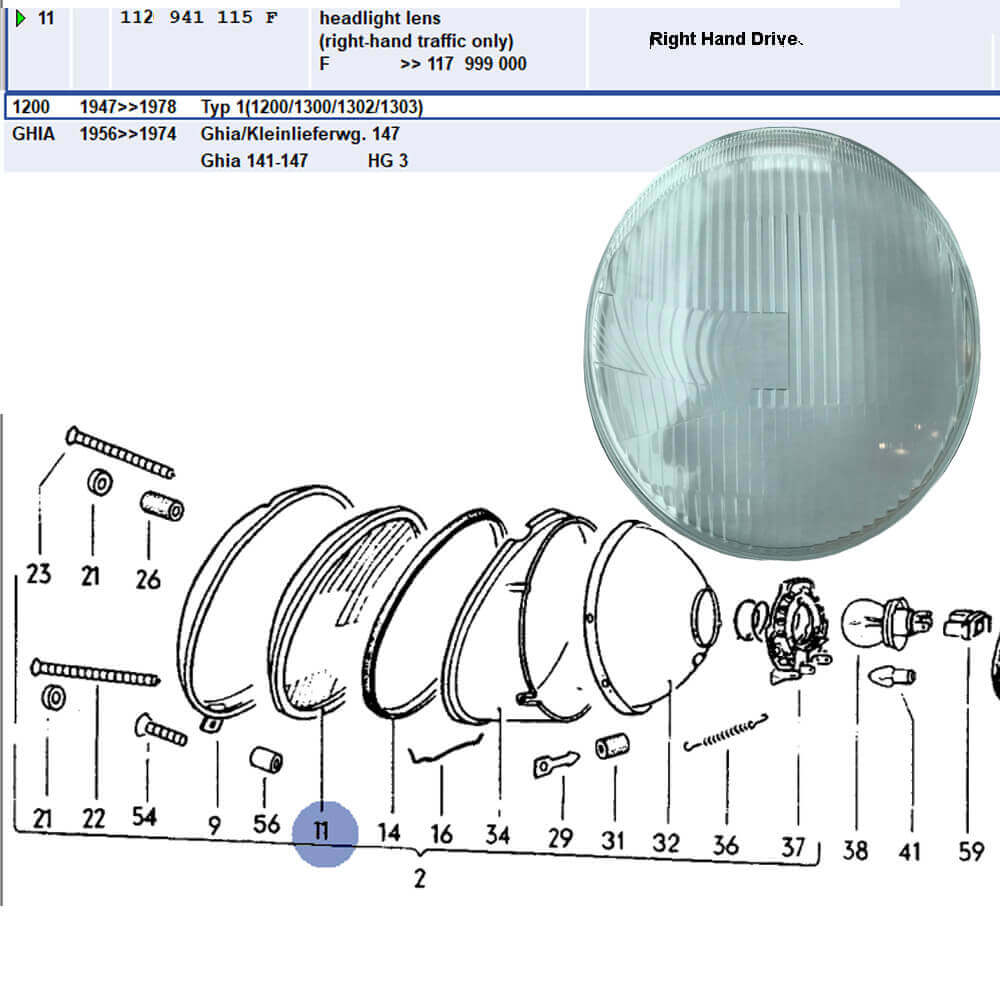Click the blue highlighted number 11 marker
Screen dimensions: 1000x1000
pos(324,832)
